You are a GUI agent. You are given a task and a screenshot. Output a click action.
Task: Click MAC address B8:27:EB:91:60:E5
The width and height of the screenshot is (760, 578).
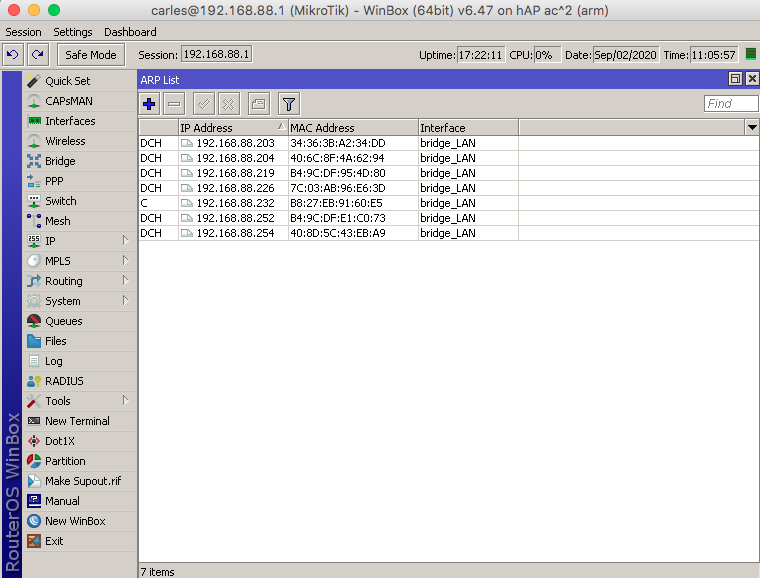(336, 203)
